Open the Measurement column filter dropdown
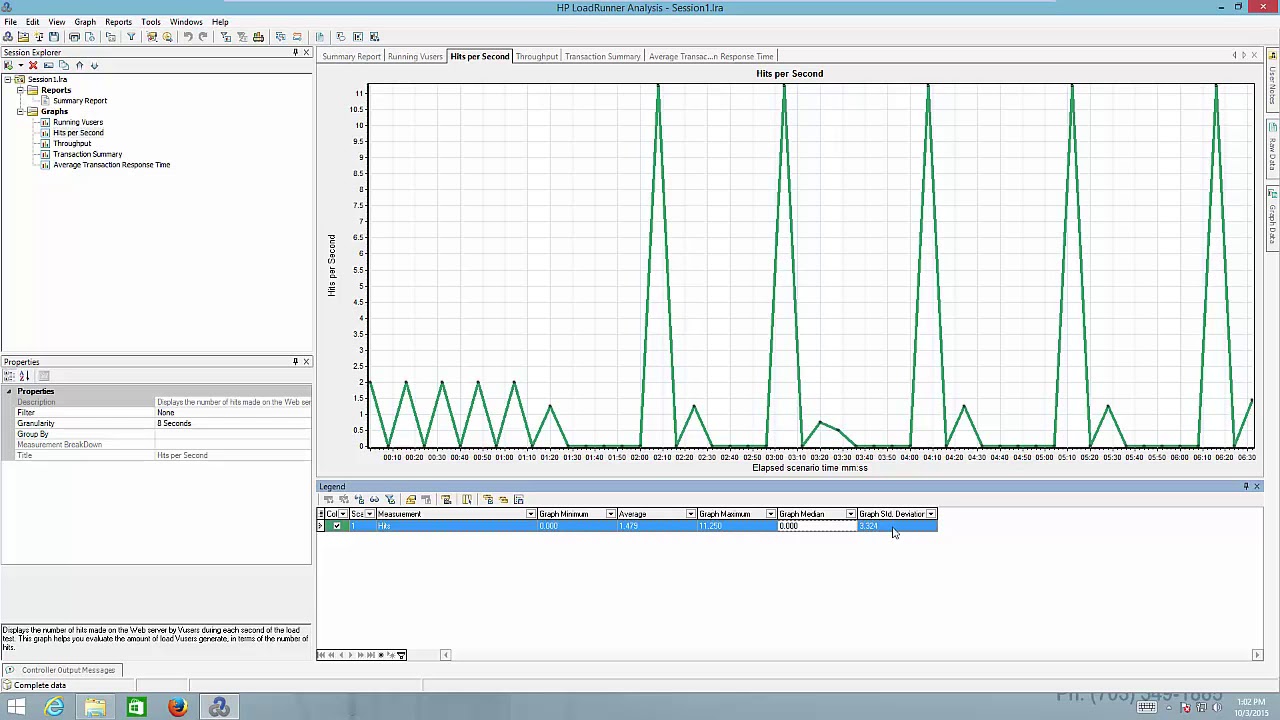The height and width of the screenshot is (720, 1280). 531,514
